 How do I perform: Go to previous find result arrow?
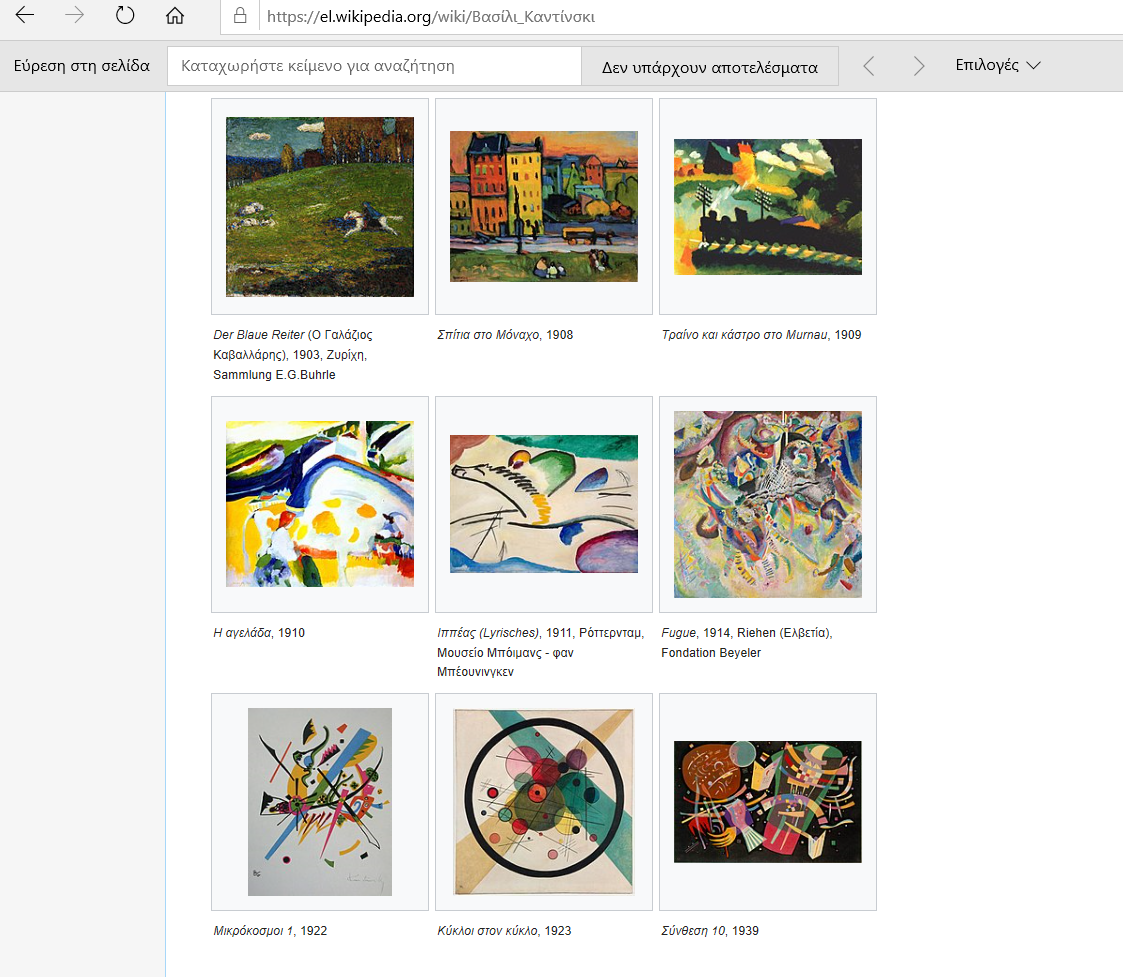(869, 66)
